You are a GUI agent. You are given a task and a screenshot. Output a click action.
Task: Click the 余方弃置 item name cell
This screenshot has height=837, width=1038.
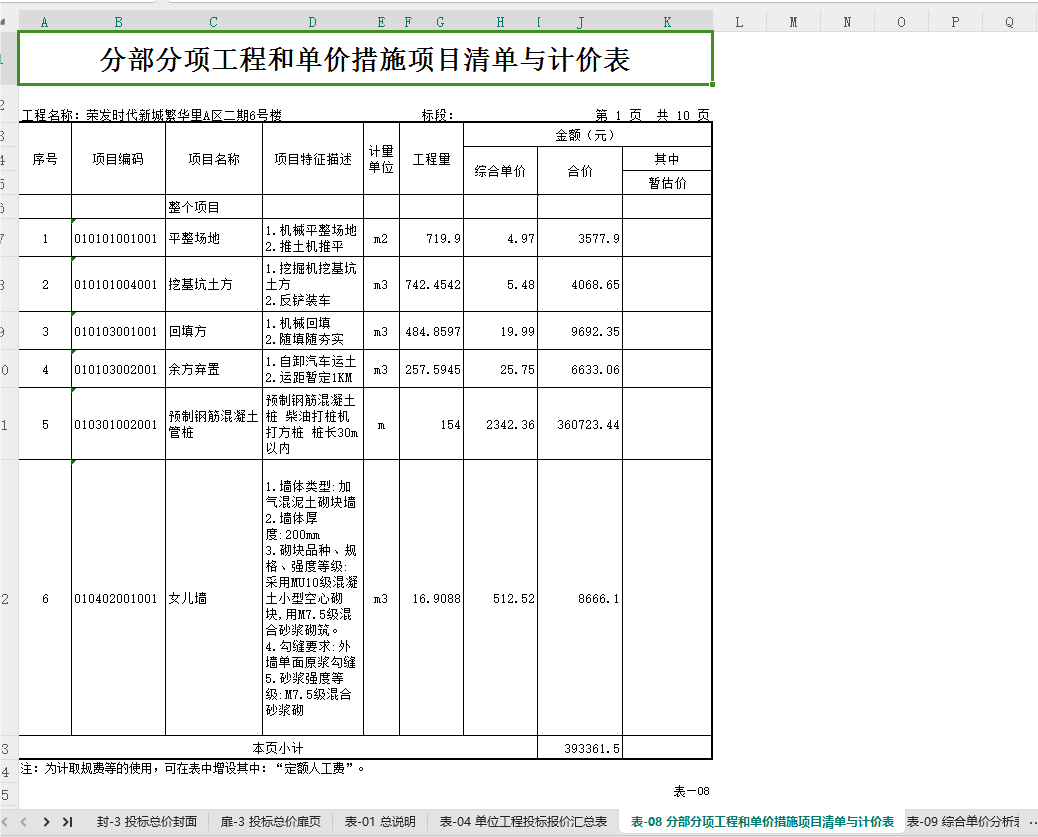click(x=214, y=369)
